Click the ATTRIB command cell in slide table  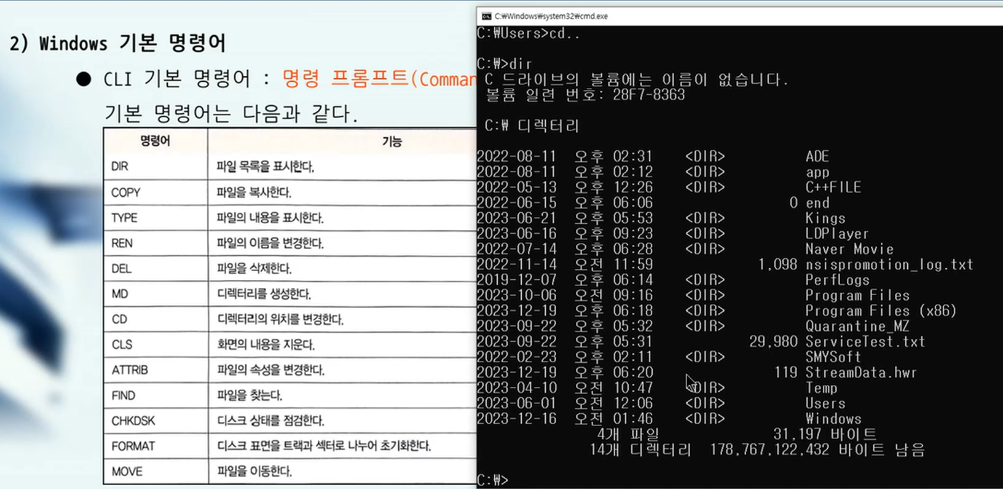tap(155, 370)
